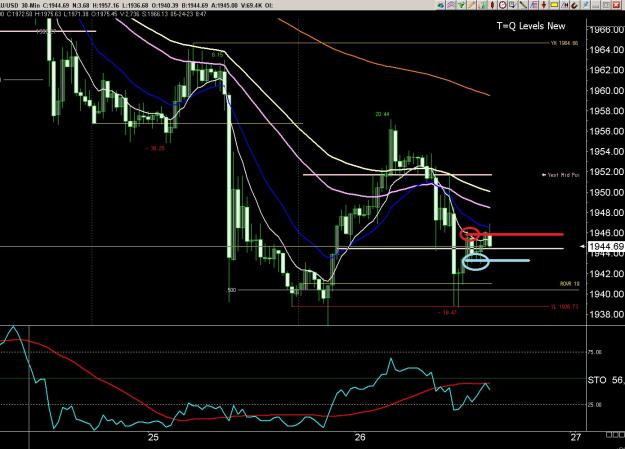
Task: Click the date label 27 on time axis
Action: [x=576, y=437]
